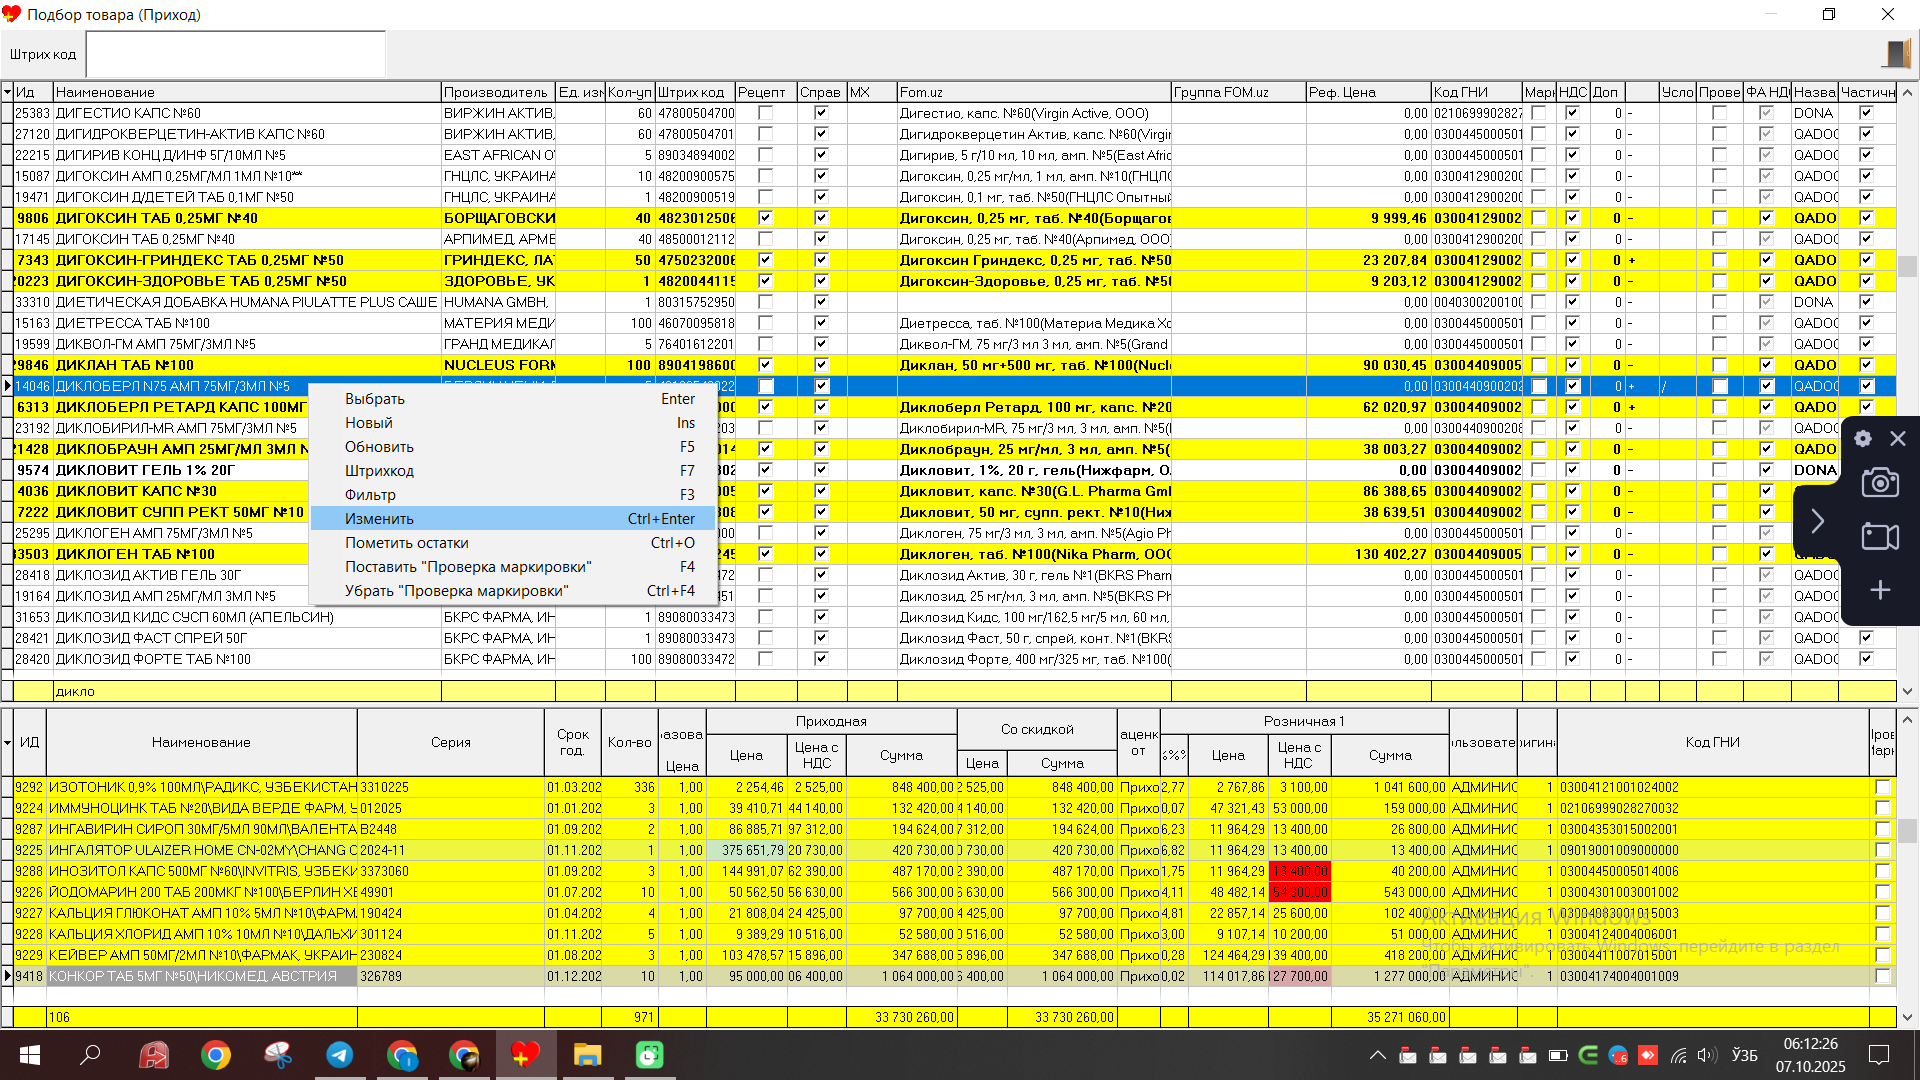Select Пометить остатки in context menu
The image size is (1920, 1080).
406,543
